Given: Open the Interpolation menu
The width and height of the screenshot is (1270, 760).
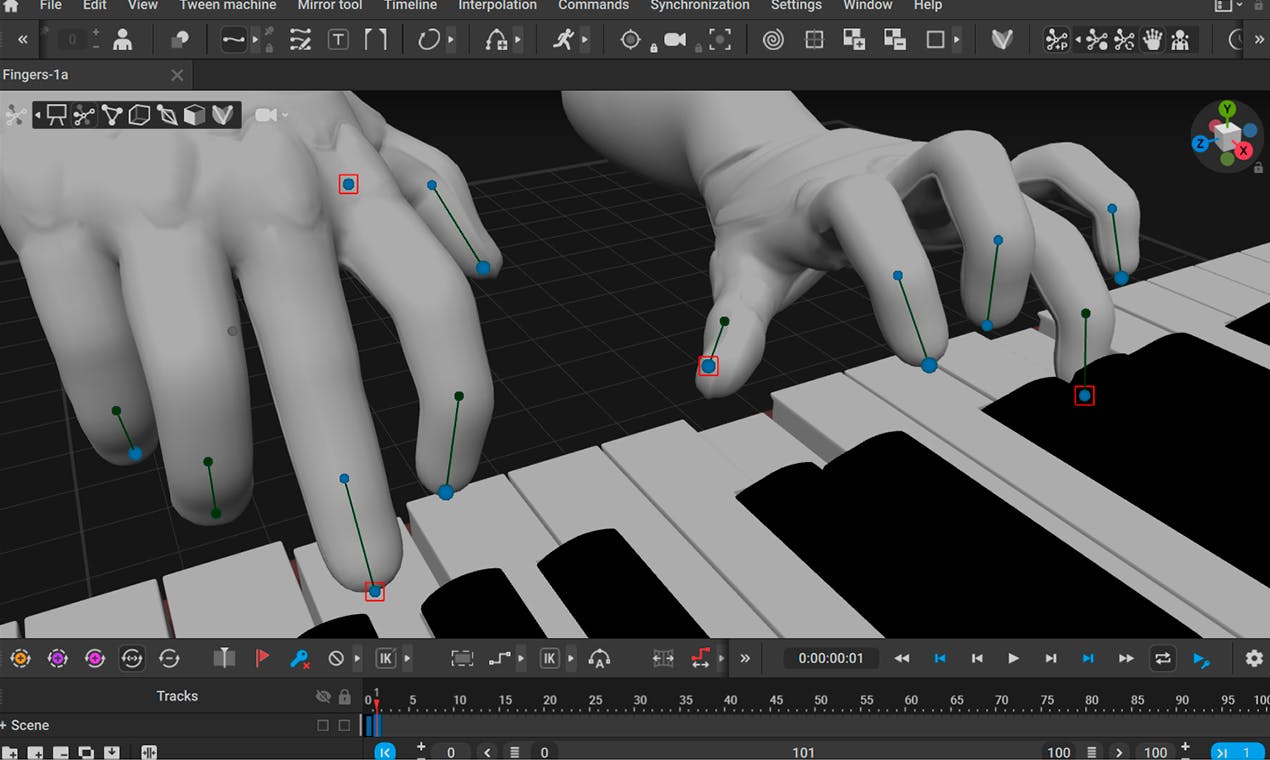Looking at the screenshot, I should tap(497, 5).
